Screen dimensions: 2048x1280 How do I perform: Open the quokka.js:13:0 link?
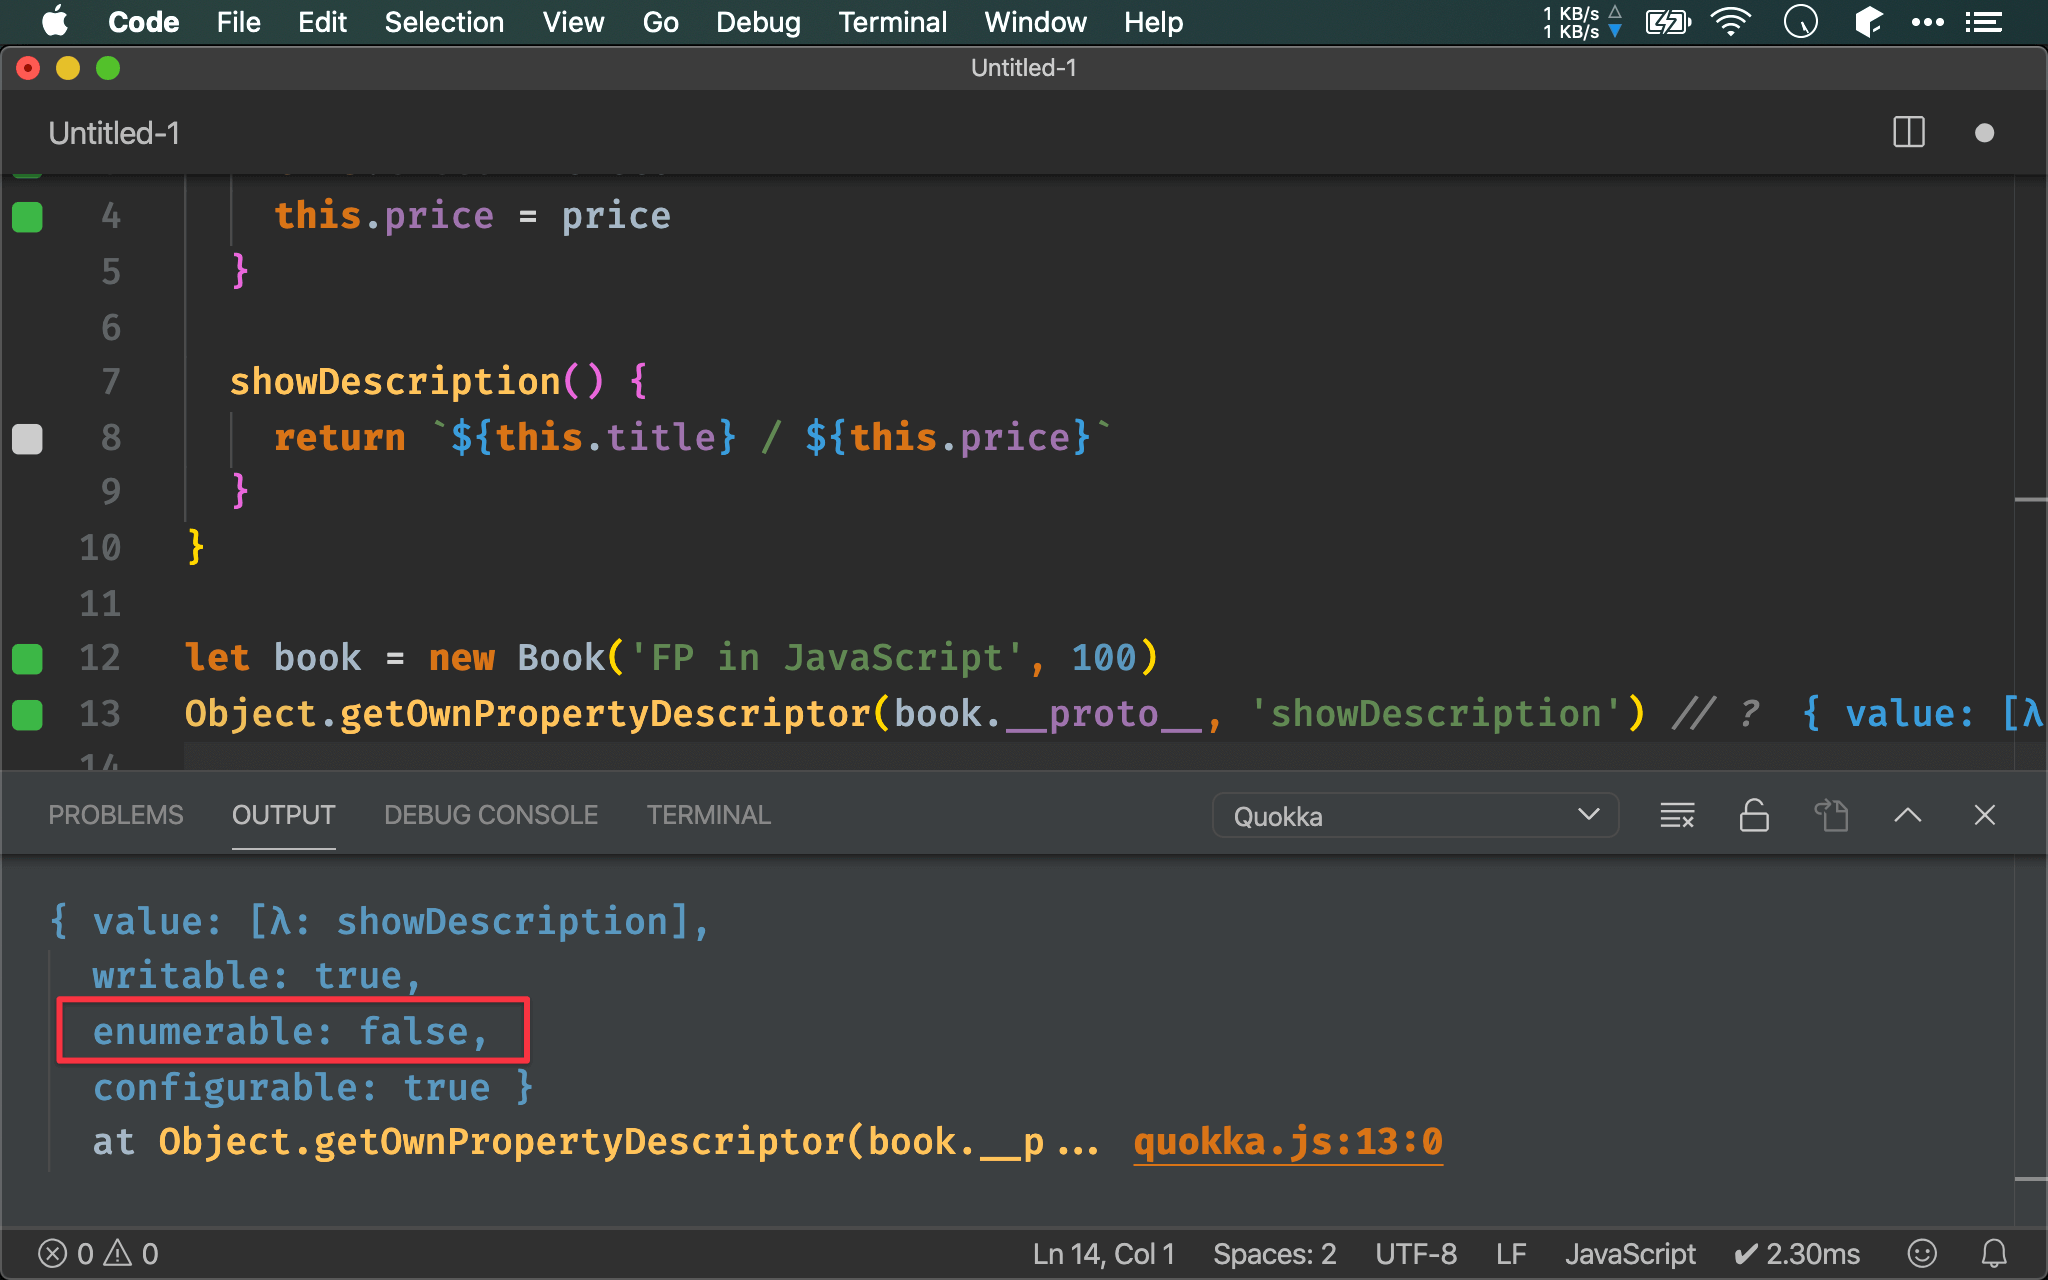coord(1287,1141)
